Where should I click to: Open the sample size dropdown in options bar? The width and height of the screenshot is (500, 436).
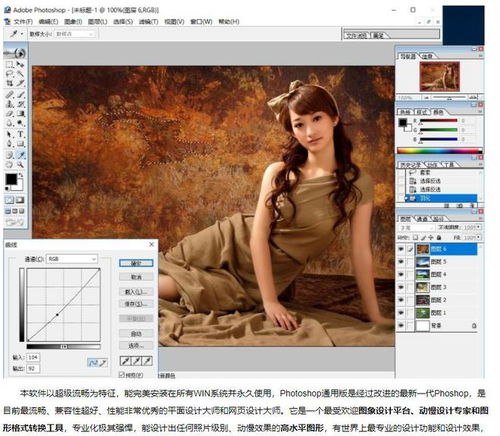[74, 34]
